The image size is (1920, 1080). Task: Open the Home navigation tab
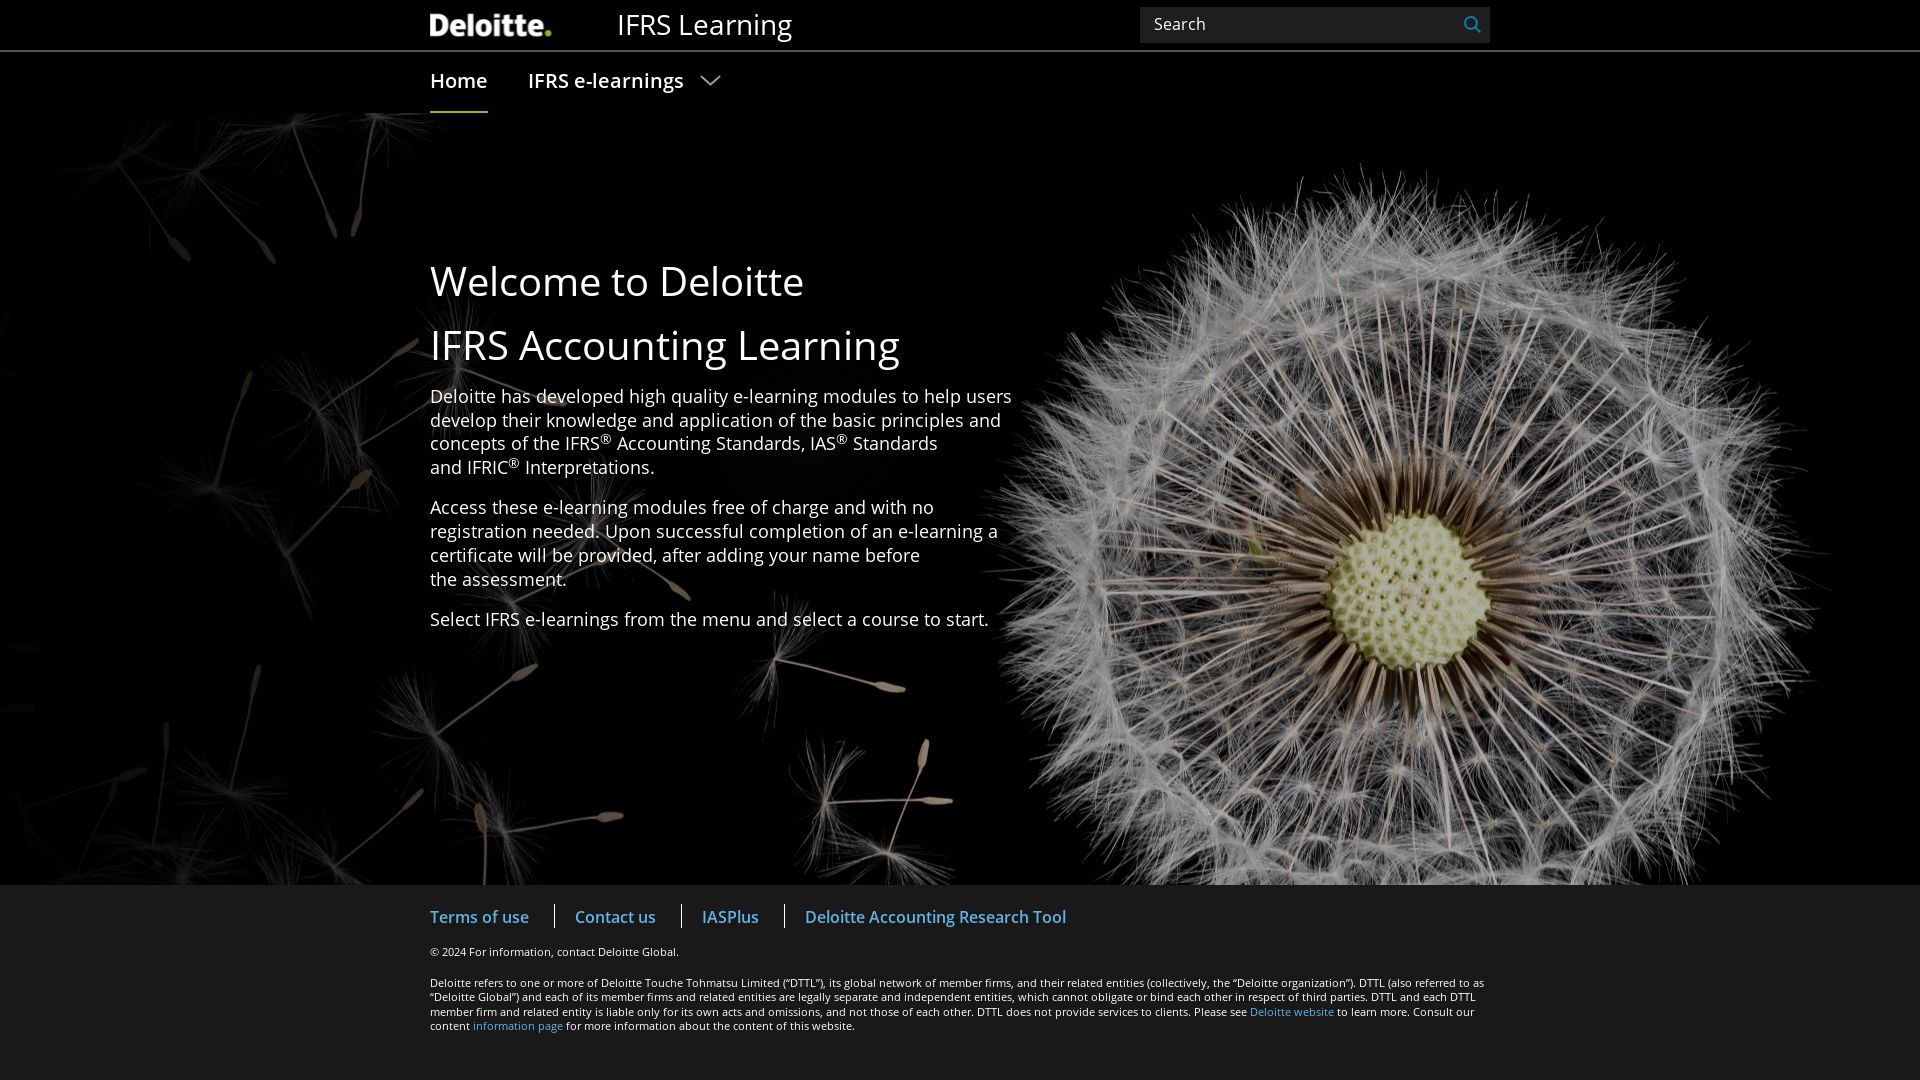(458, 81)
